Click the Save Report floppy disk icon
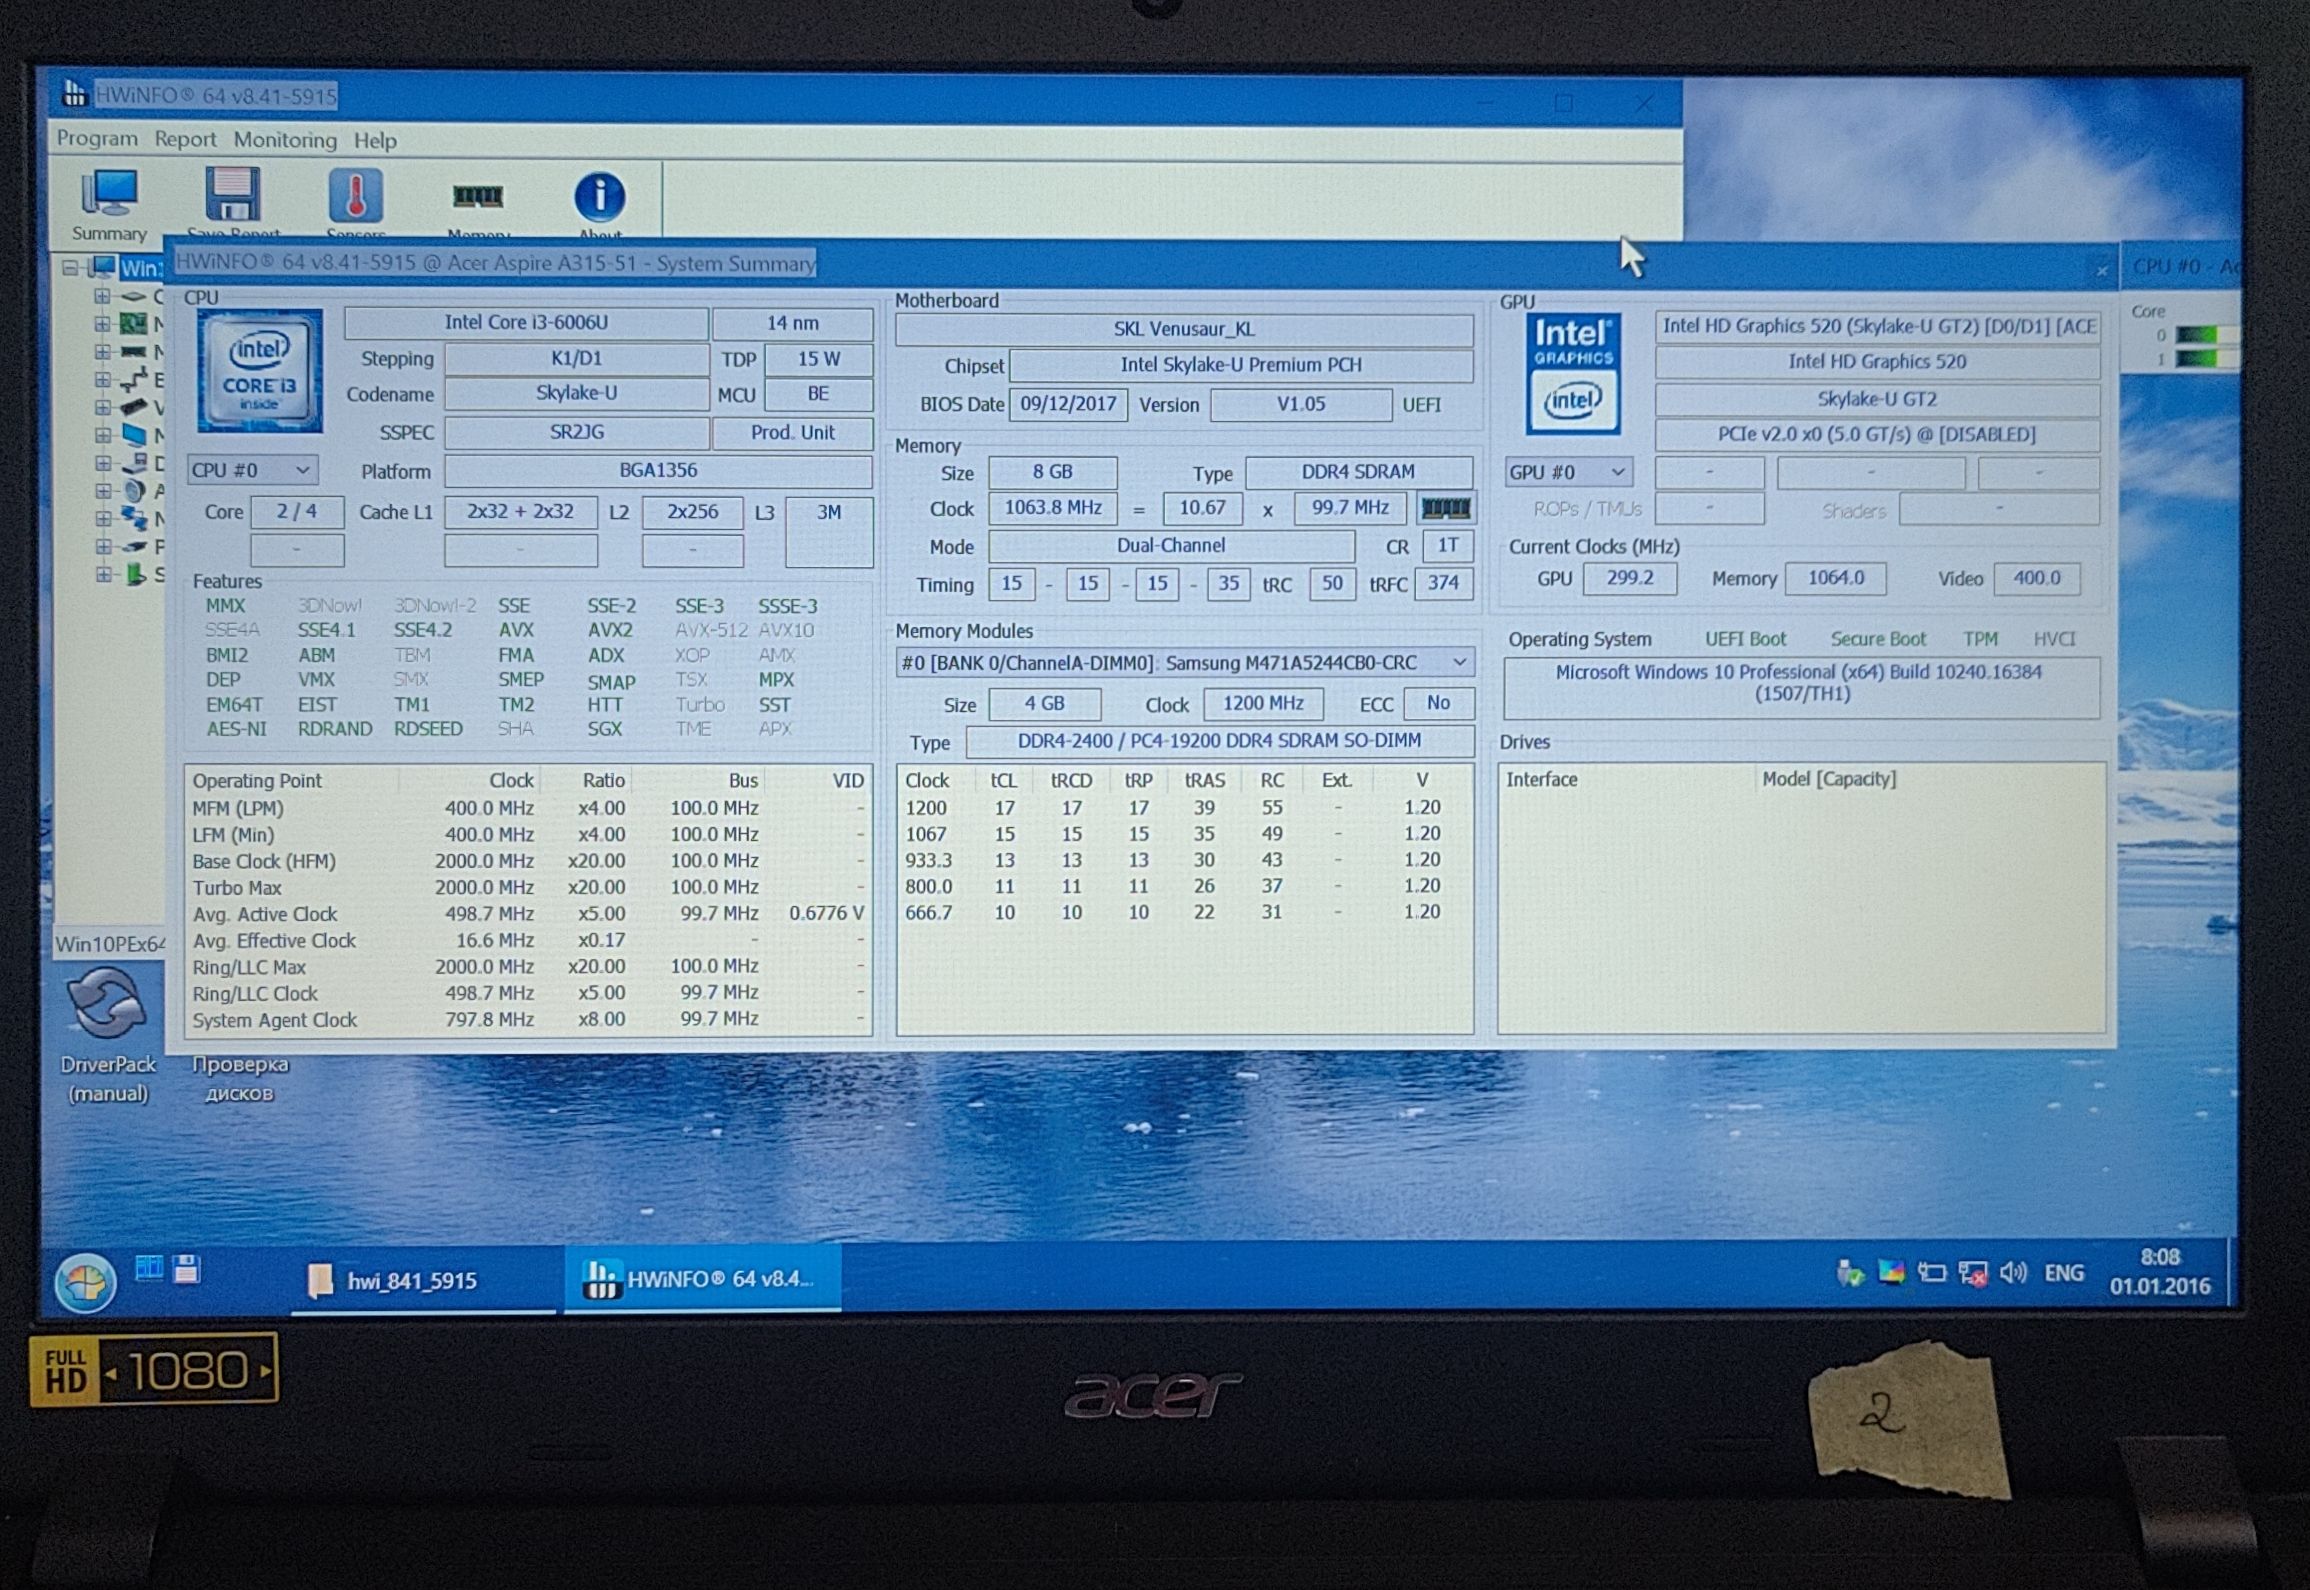This screenshot has width=2310, height=1590. coord(233,196)
